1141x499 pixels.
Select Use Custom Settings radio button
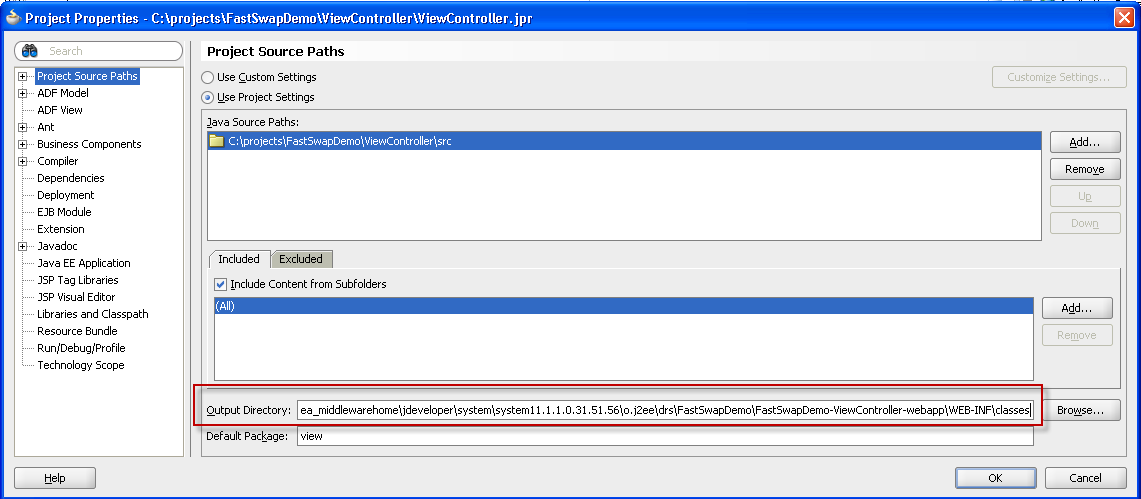click(x=207, y=77)
